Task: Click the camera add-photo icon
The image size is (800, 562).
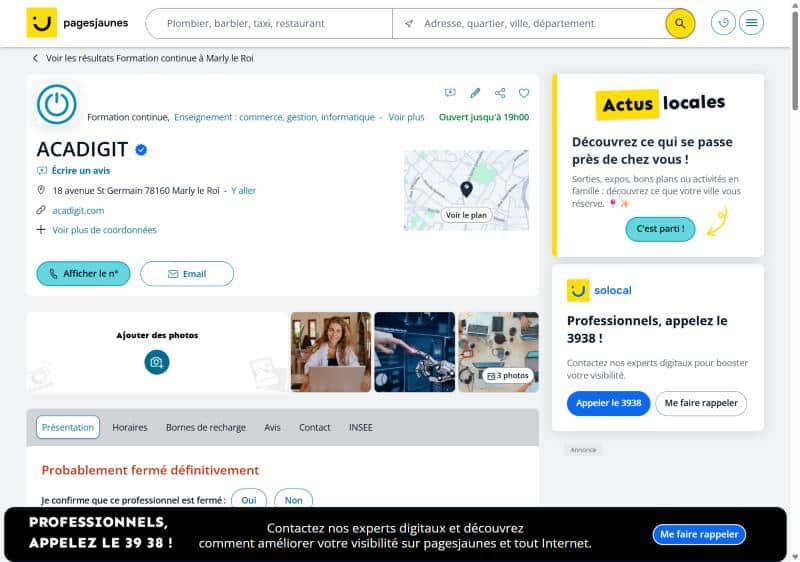Action: point(157,362)
